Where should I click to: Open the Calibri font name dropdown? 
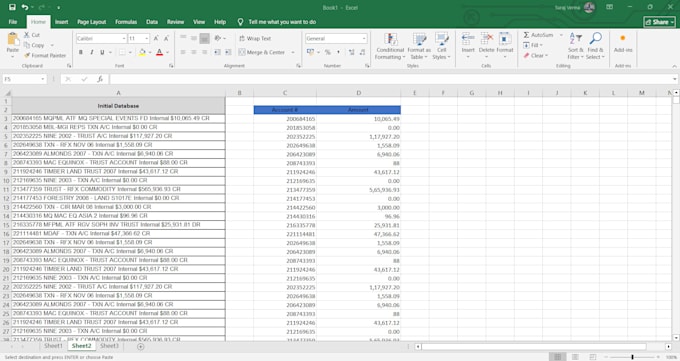tap(124, 39)
